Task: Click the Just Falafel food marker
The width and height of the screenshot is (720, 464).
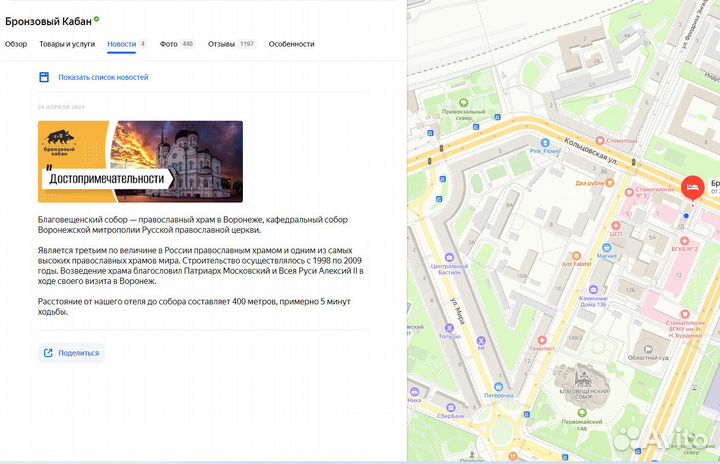Action: tap(576, 256)
